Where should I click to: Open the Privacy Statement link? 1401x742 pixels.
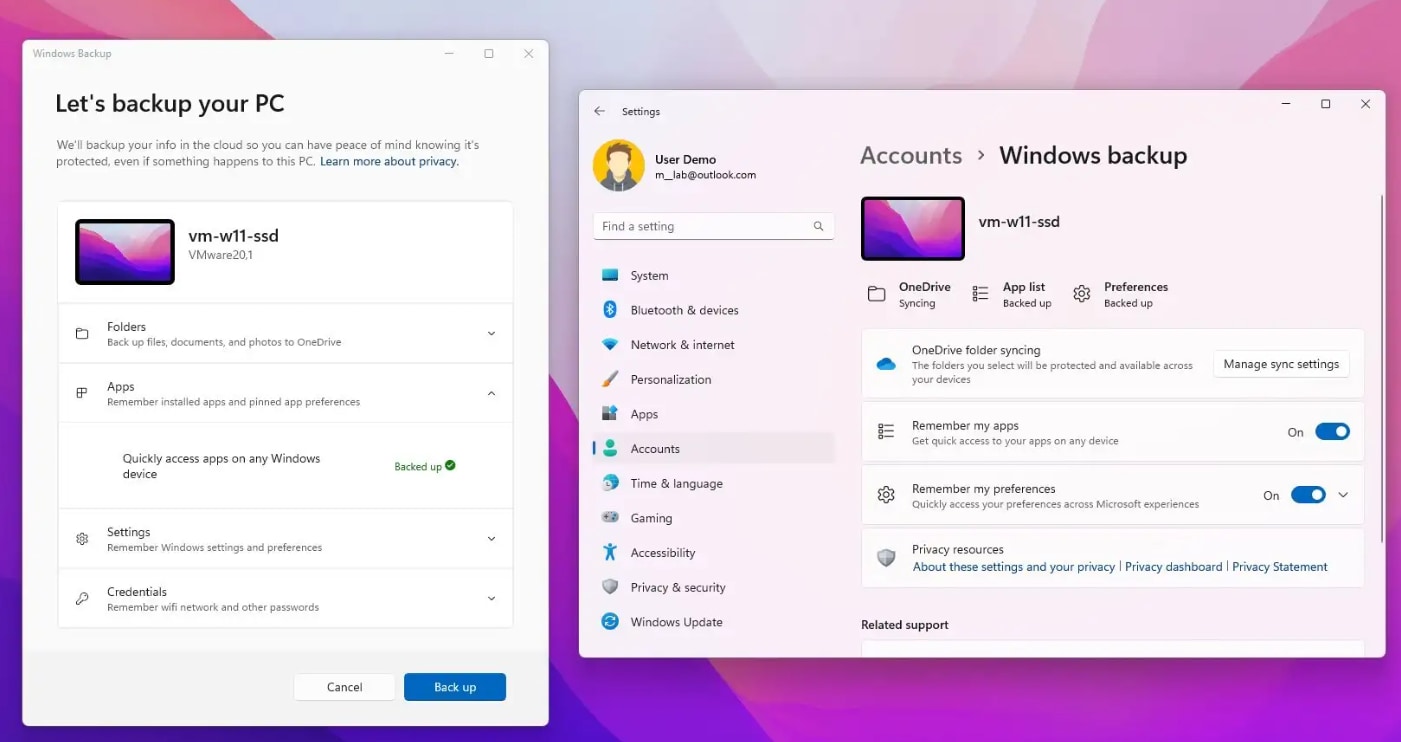pos(1280,567)
